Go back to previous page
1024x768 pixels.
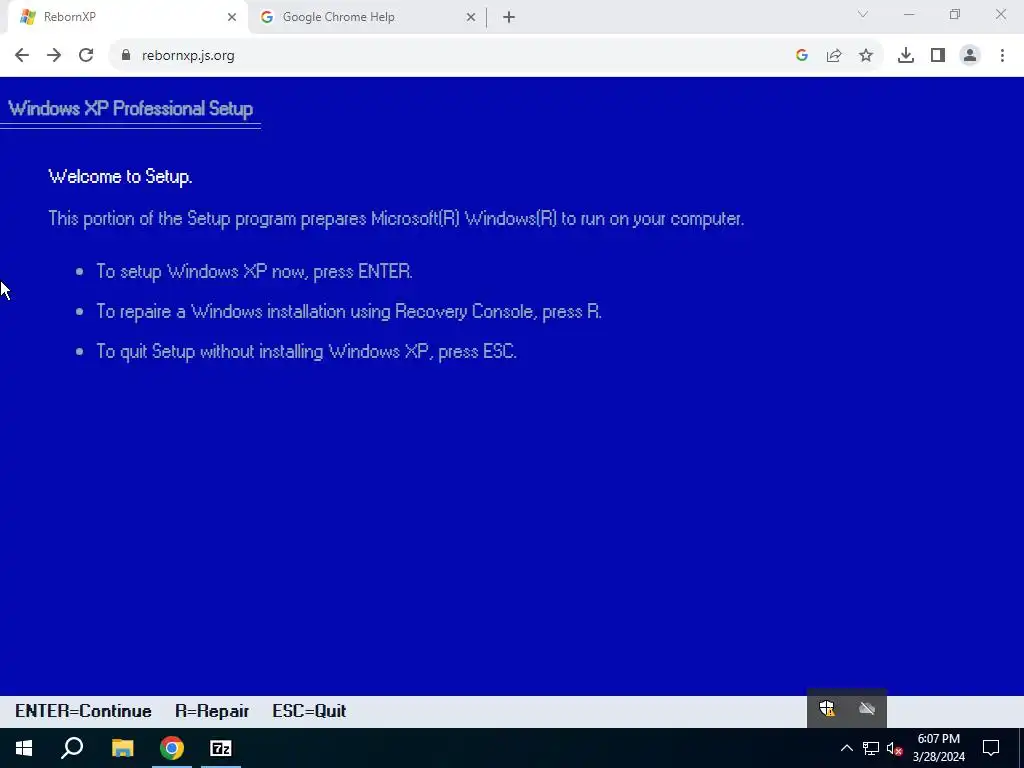[x=22, y=55]
